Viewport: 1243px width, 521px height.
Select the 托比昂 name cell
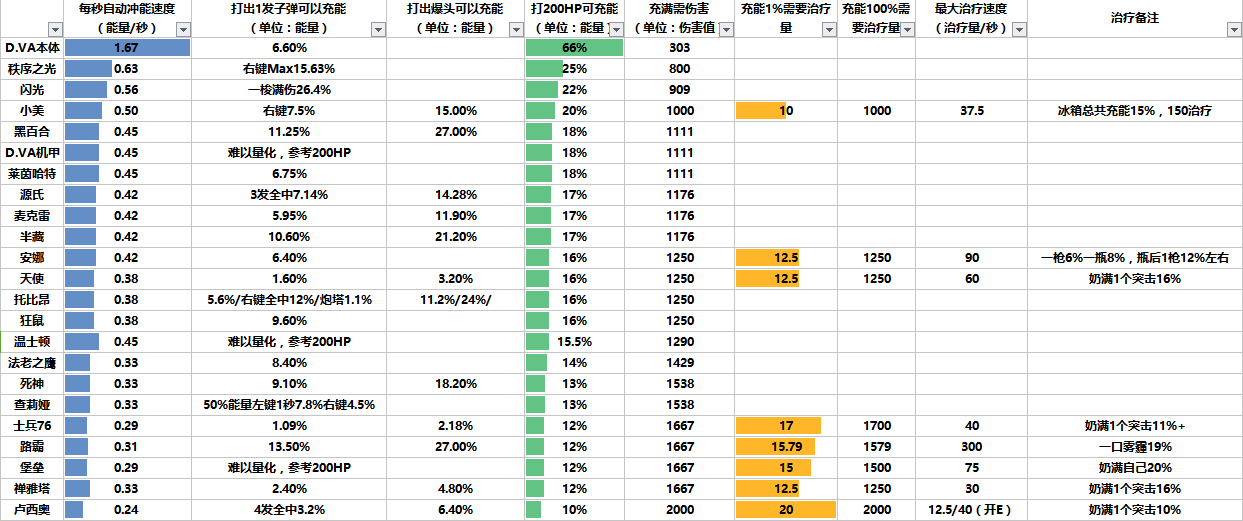point(32,300)
